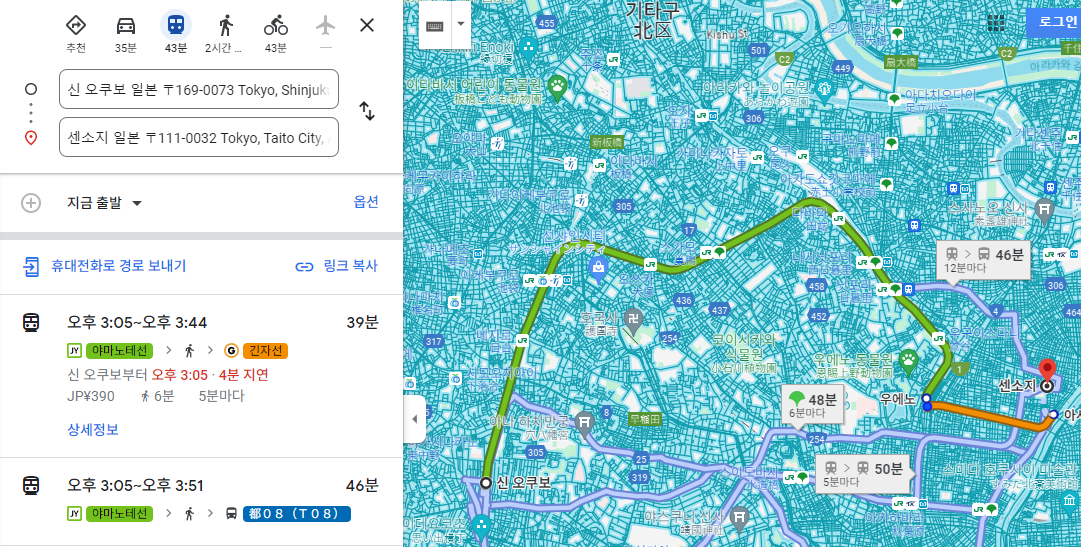Select the flights mode airplane icon

(x=325, y=26)
